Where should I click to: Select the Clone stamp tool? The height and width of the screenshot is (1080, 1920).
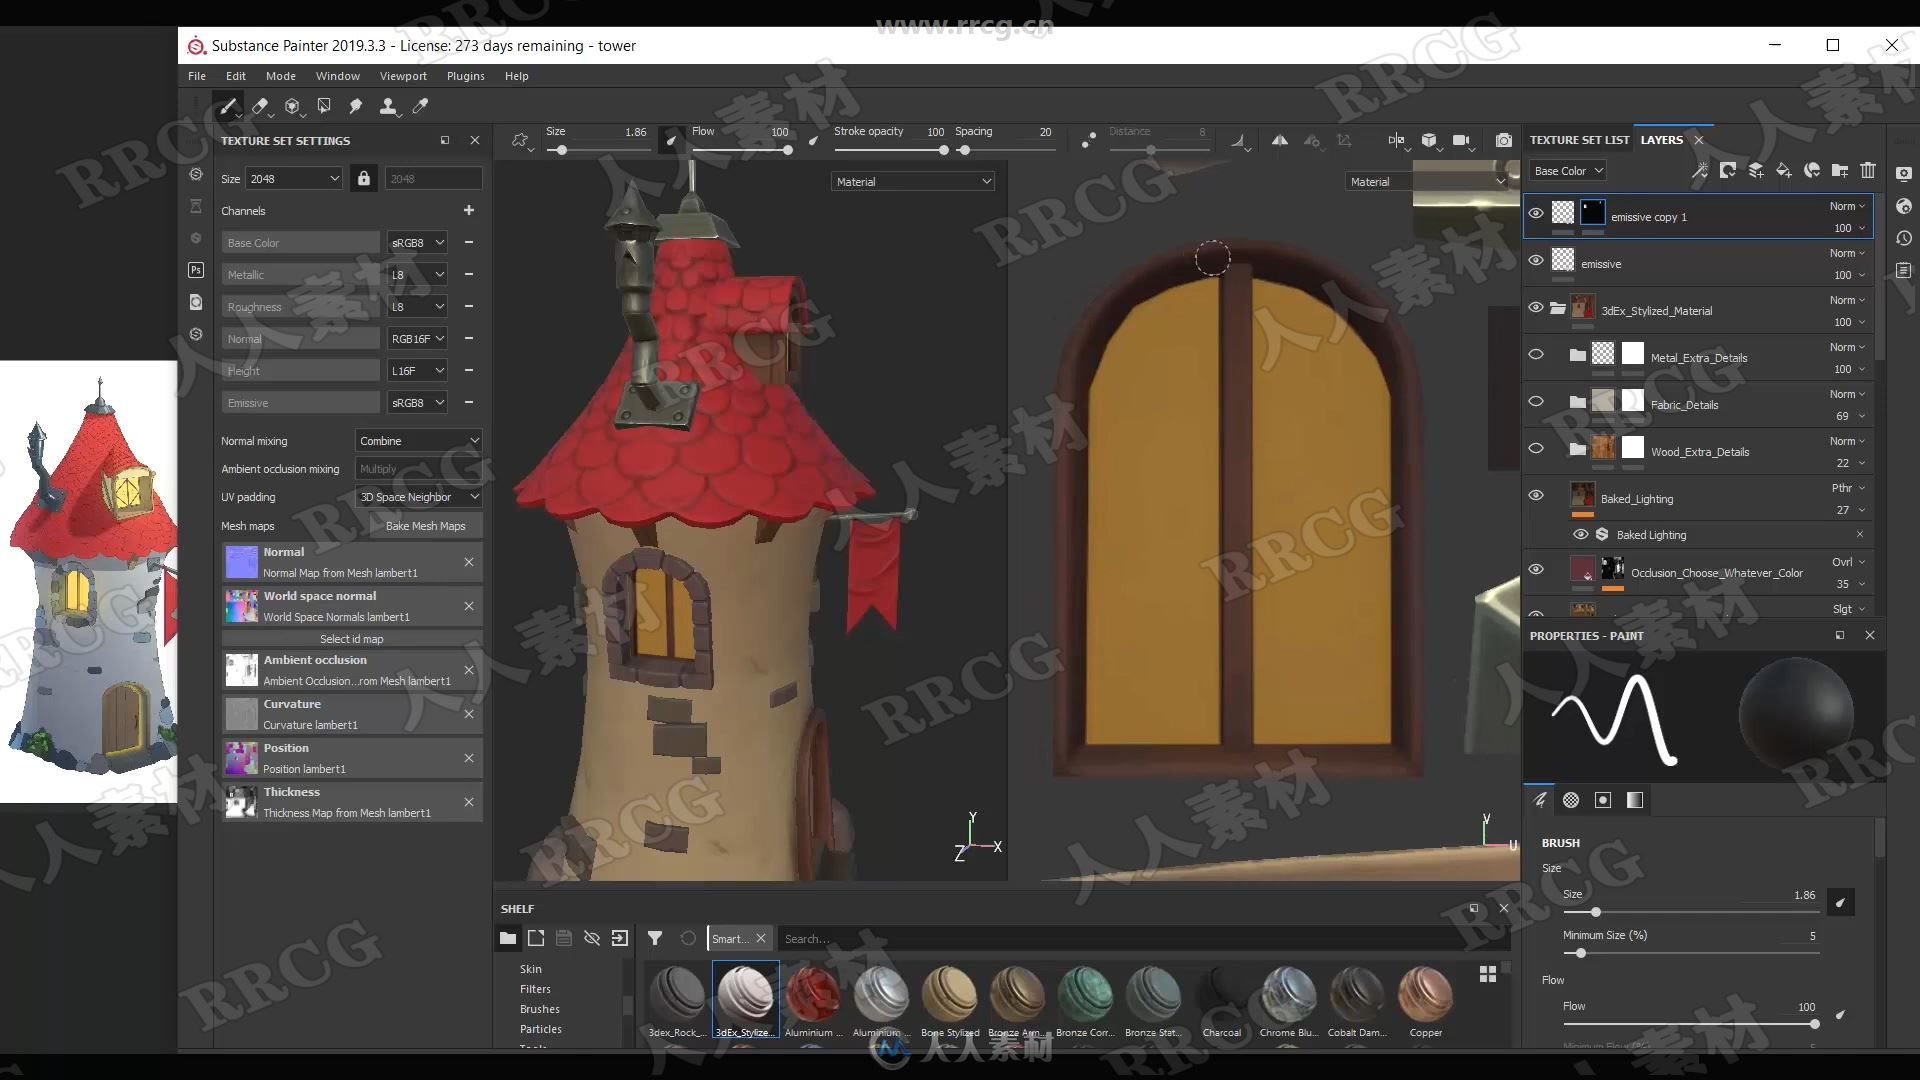[x=388, y=106]
